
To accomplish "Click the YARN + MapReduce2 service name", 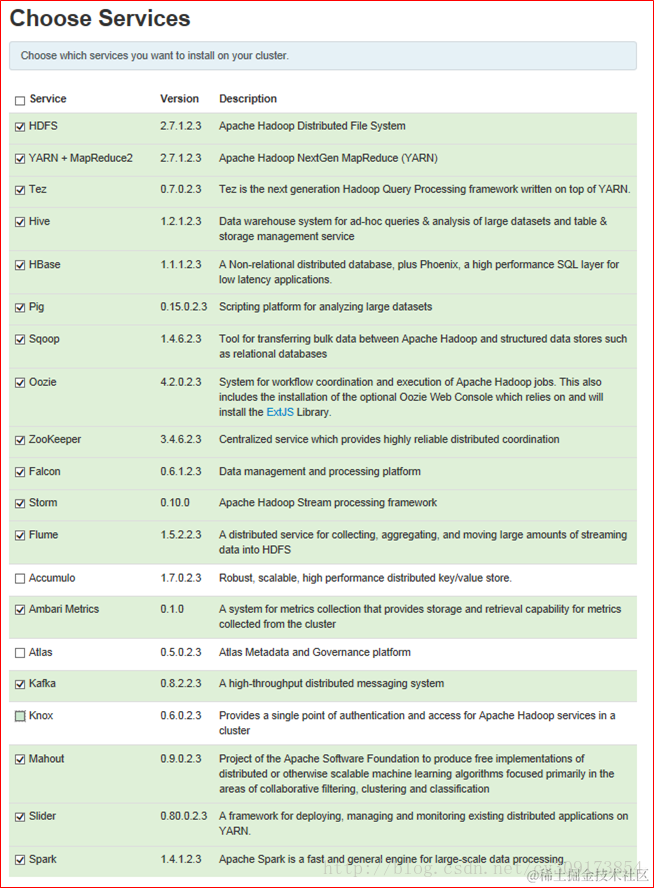I will pos(81,158).
